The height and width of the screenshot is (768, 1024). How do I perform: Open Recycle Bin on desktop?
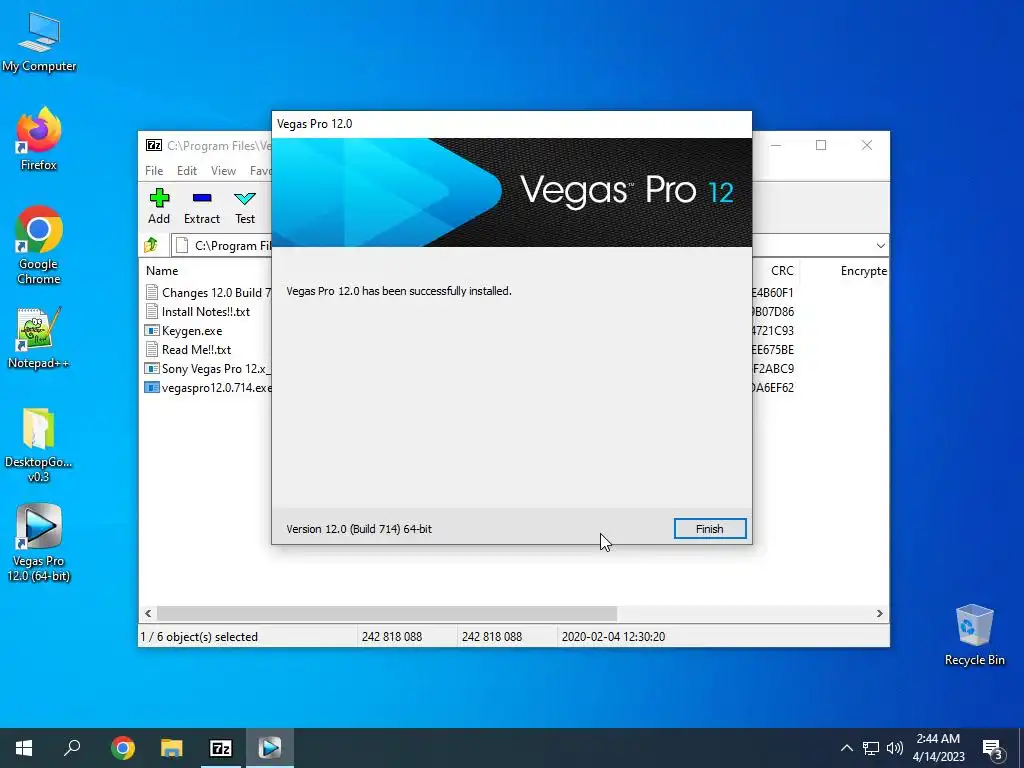(x=974, y=635)
